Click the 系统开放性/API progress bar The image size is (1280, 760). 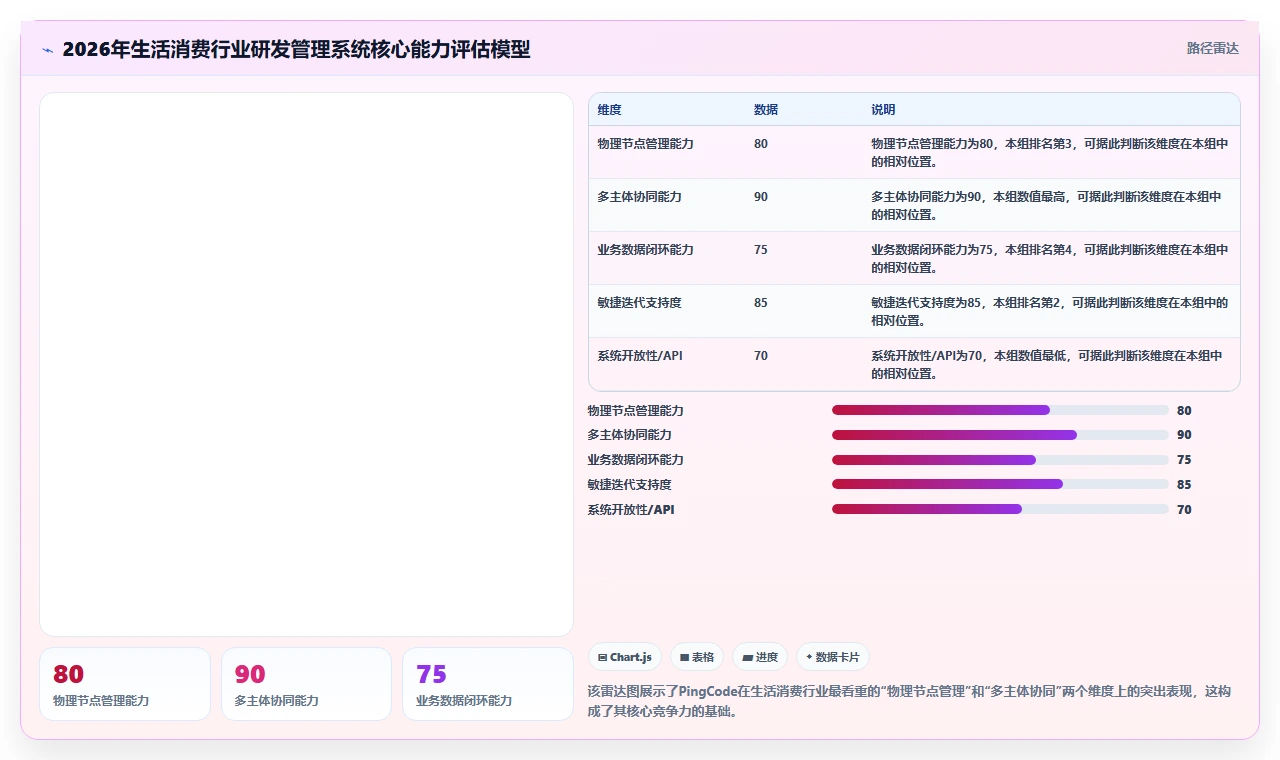pos(1000,509)
